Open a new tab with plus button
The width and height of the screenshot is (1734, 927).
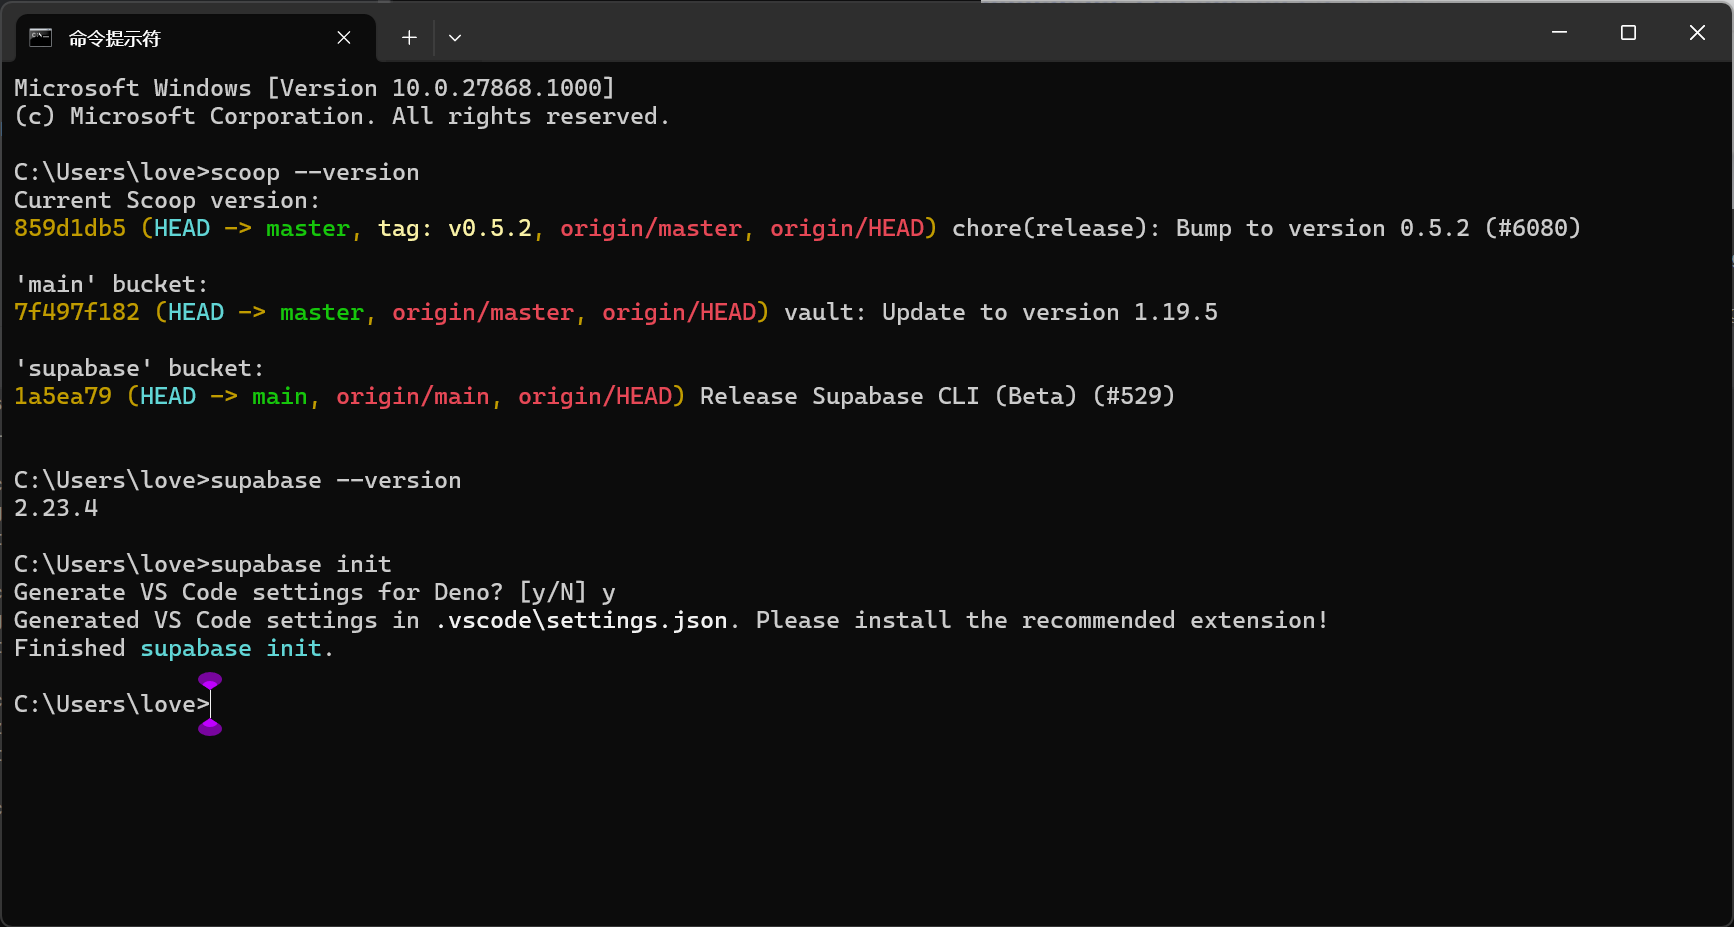pyautogui.click(x=409, y=38)
